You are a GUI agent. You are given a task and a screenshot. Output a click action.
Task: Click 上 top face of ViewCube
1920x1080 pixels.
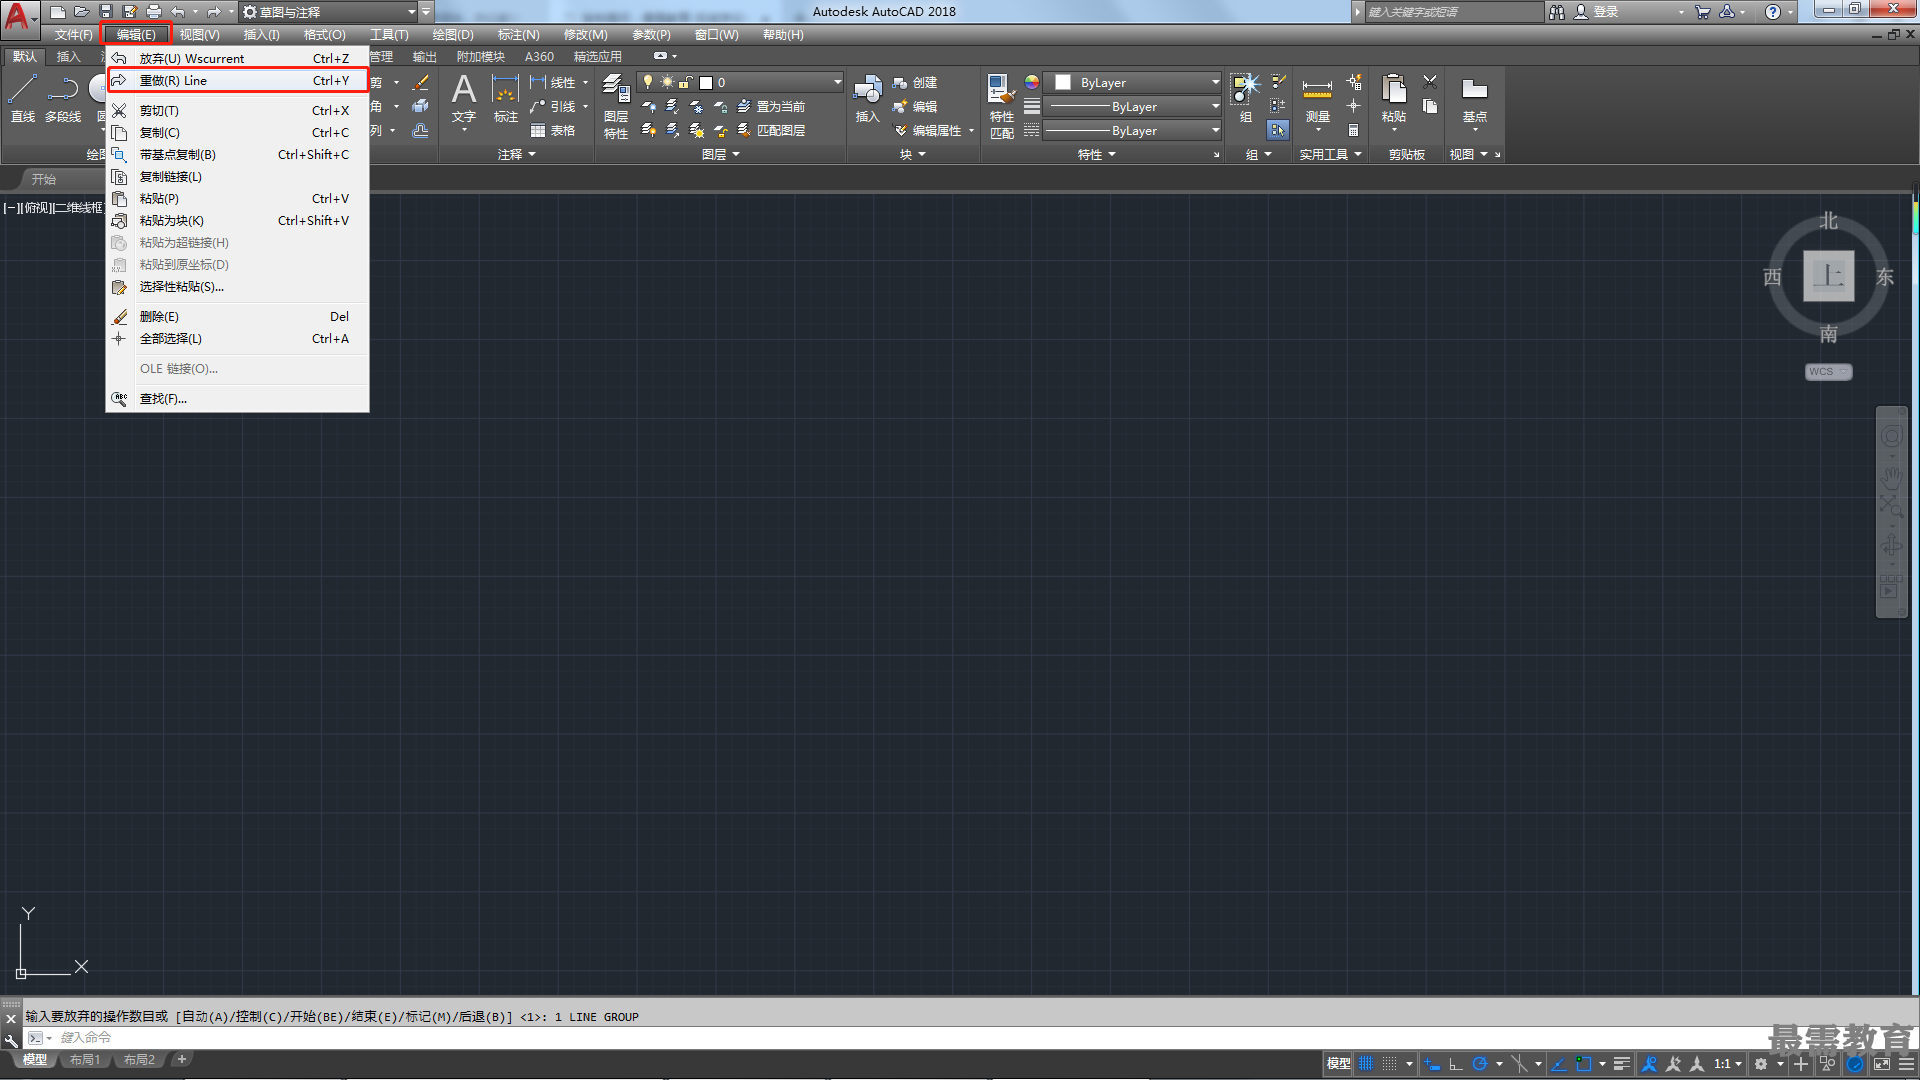[x=1828, y=276]
